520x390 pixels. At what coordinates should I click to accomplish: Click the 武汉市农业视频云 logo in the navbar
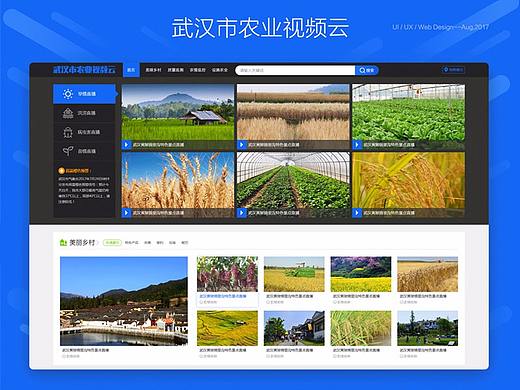(84, 70)
